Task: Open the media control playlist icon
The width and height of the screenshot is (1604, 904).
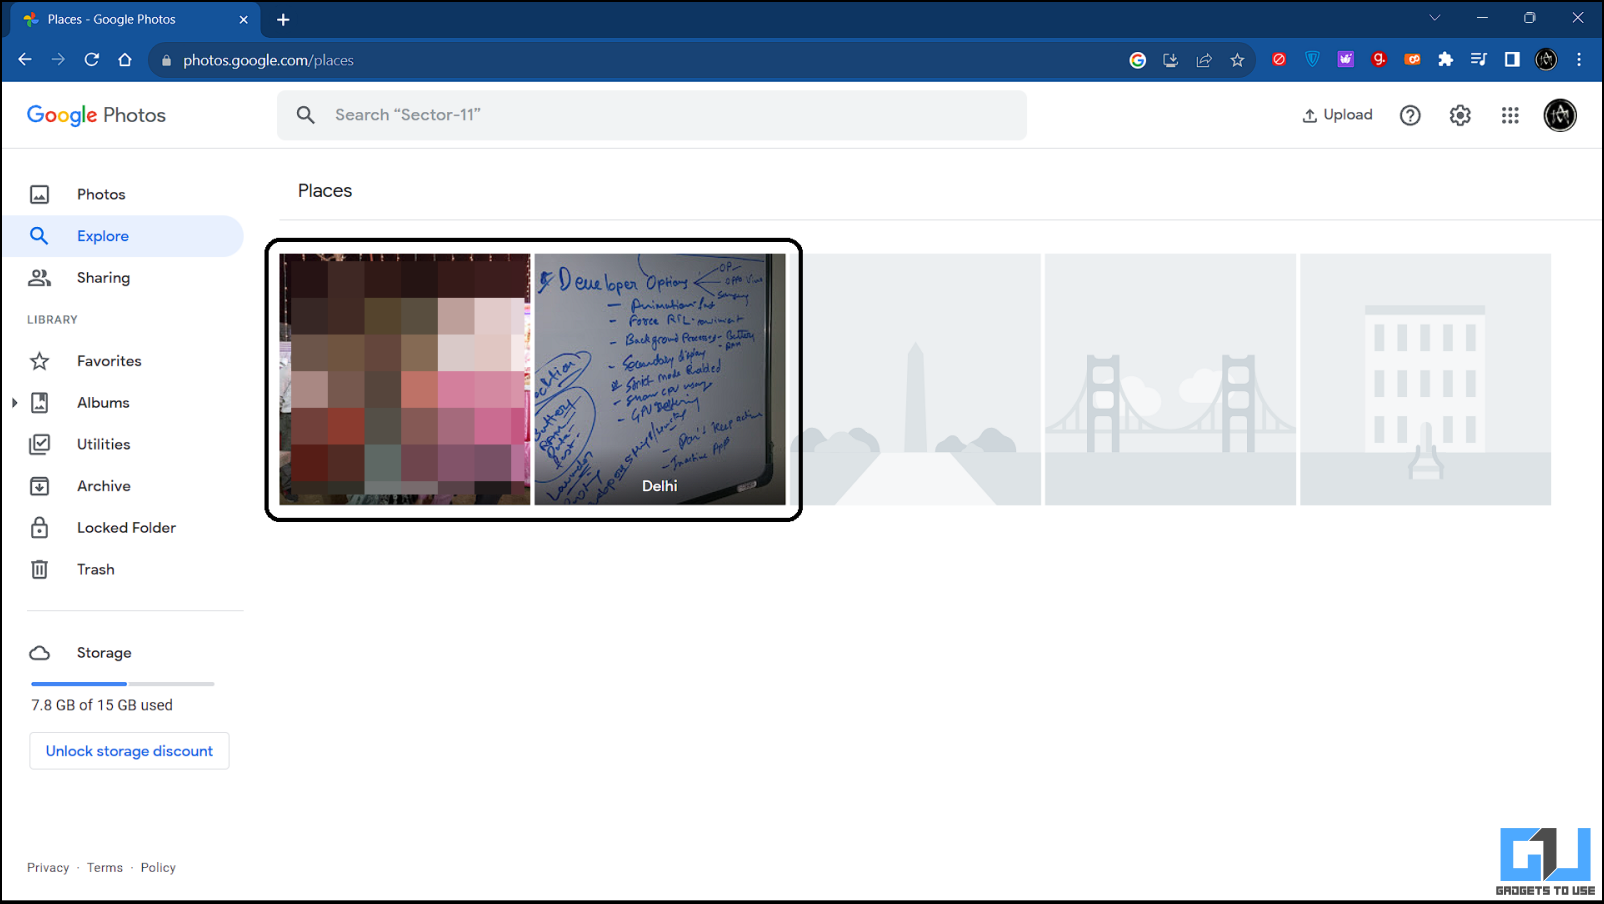Action: pyautogui.click(x=1479, y=60)
